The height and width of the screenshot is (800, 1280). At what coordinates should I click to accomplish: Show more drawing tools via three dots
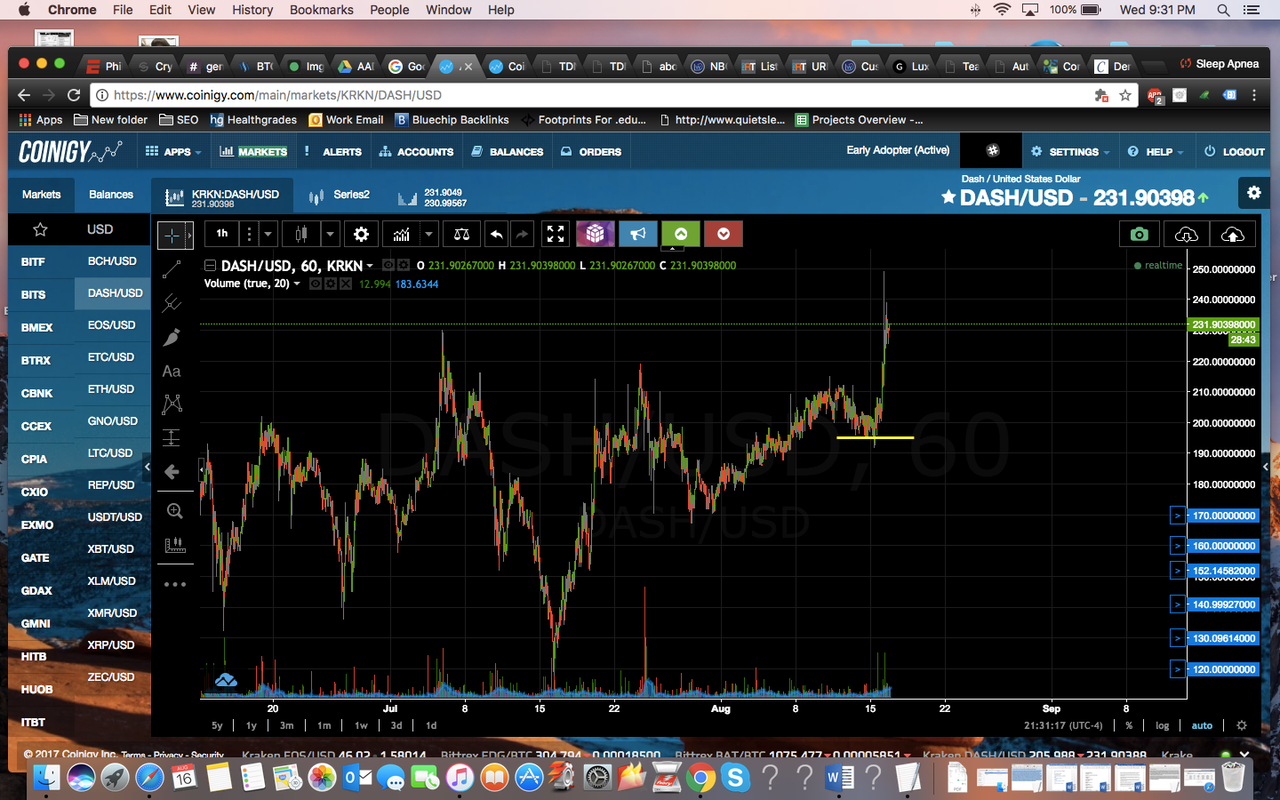coord(174,584)
